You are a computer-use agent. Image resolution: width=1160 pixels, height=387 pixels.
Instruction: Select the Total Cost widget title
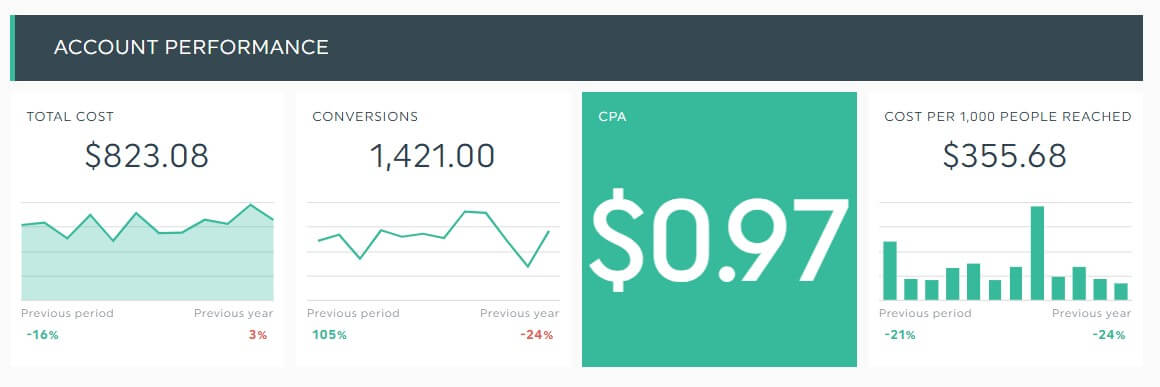click(70, 116)
